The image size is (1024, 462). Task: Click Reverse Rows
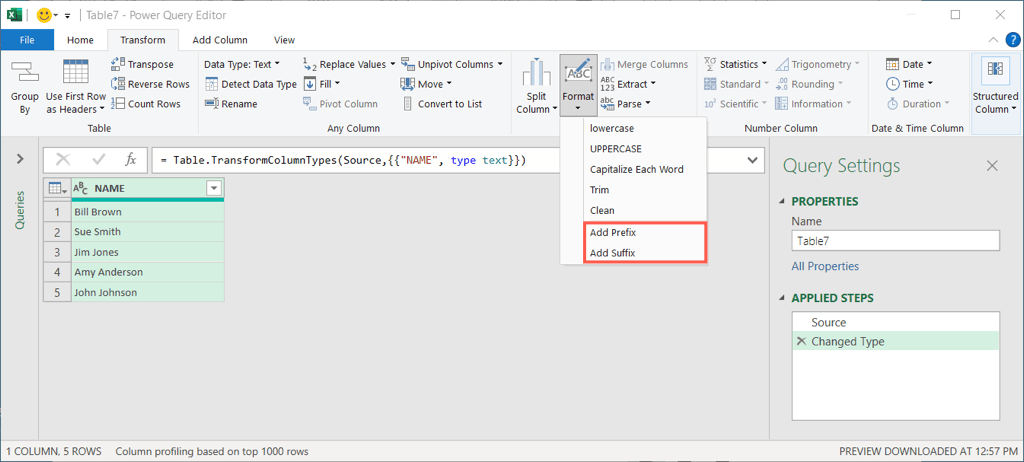[151, 84]
